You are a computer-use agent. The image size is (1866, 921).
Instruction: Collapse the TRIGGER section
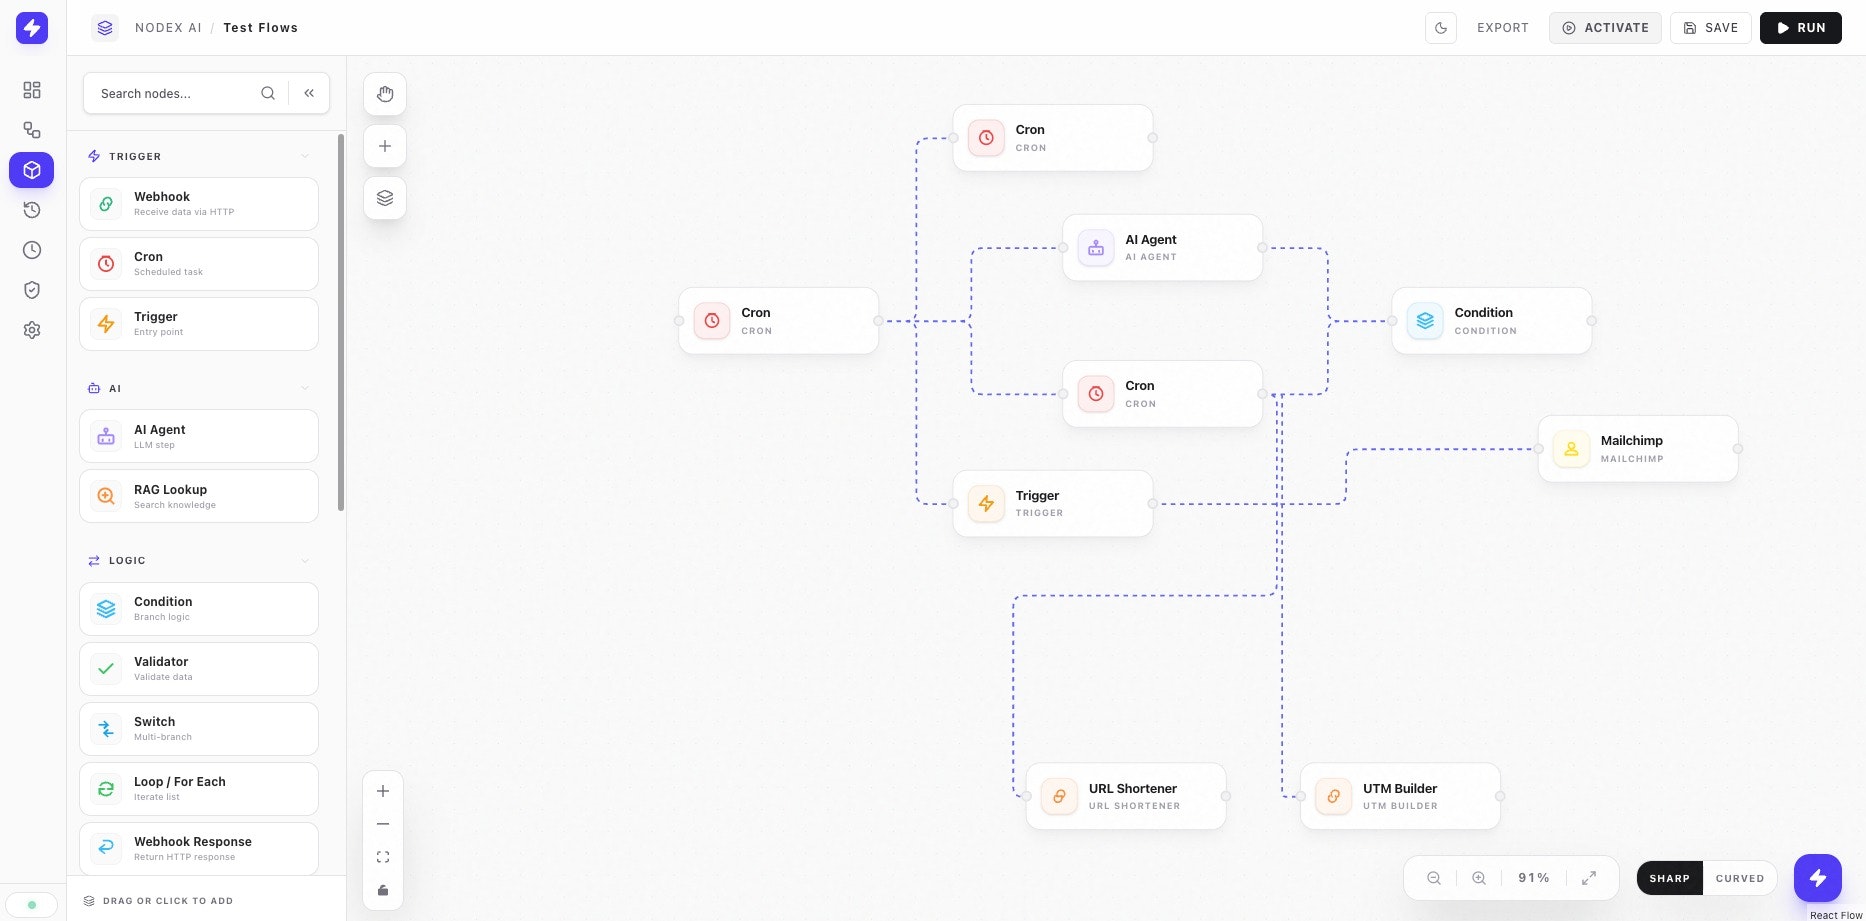(306, 156)
